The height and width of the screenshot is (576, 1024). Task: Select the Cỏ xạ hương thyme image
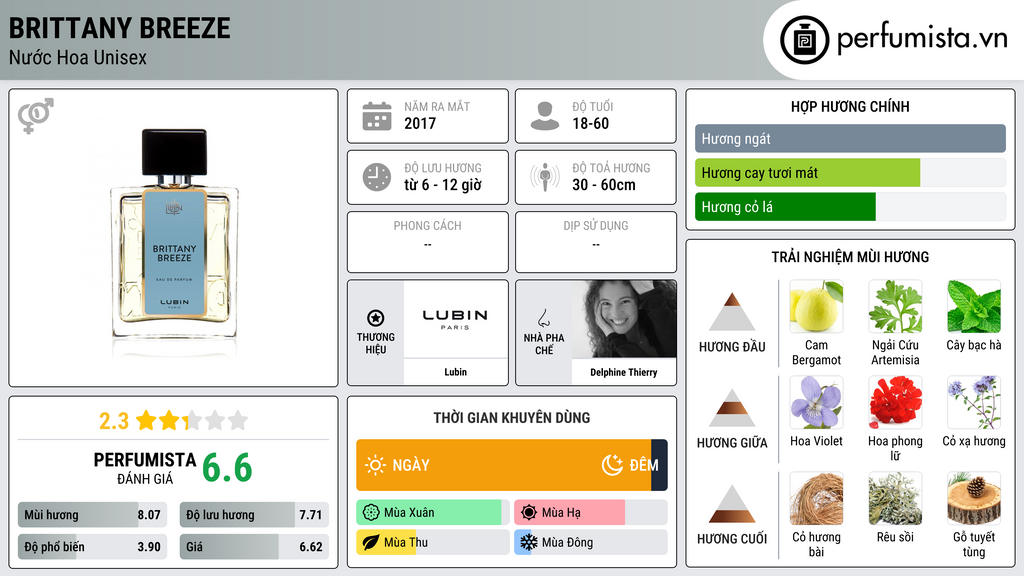click(x=974, y=402)
